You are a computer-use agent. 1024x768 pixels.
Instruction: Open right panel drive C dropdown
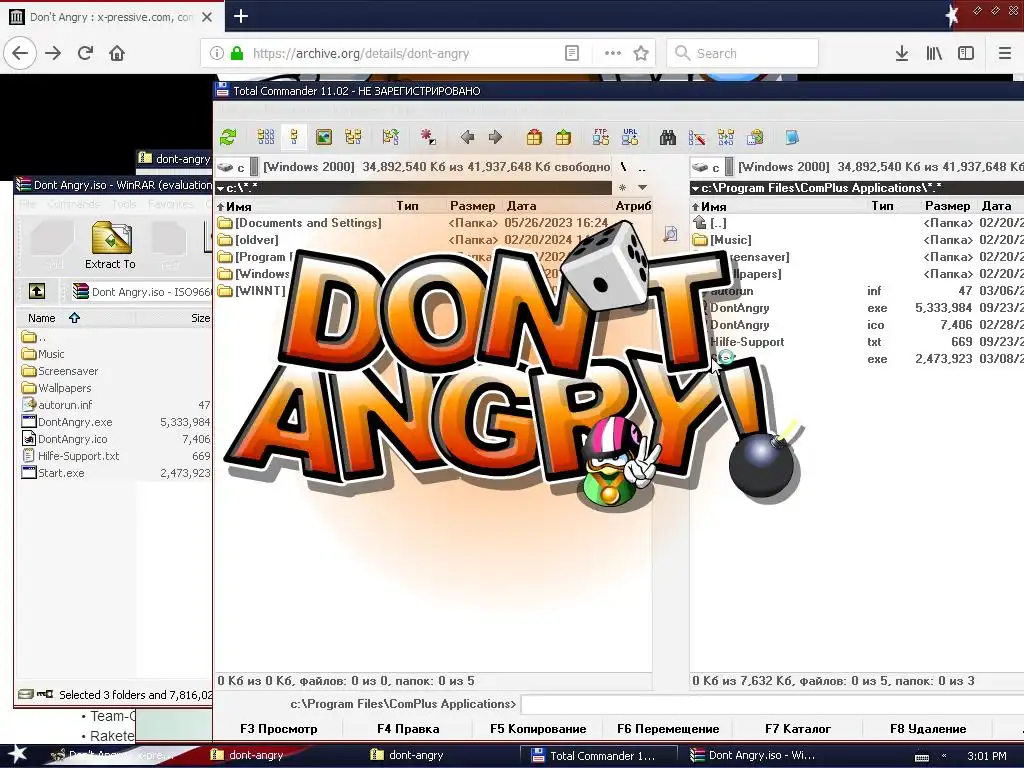(x=712, y=167)
